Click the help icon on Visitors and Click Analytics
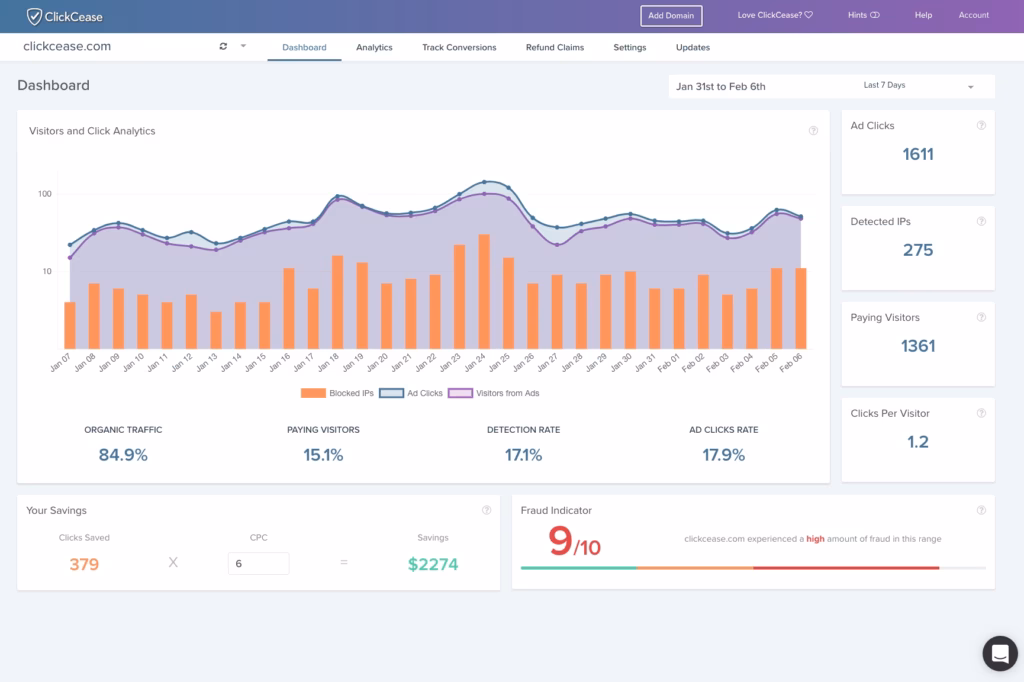This screenshot has width=1024, height=682. (x=813, y=131)
